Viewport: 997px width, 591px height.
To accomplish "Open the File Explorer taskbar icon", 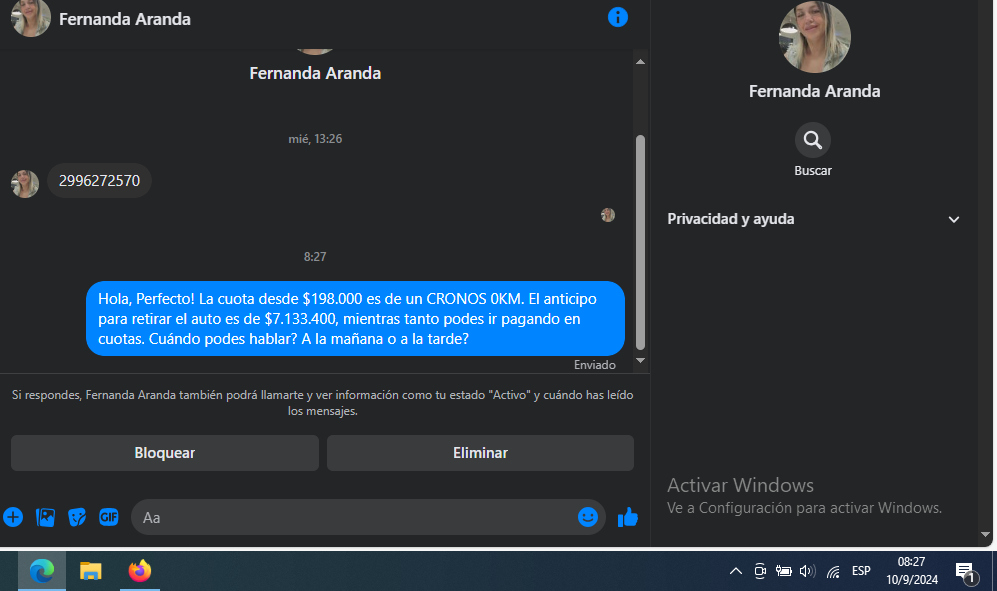I will pos(90,571).
